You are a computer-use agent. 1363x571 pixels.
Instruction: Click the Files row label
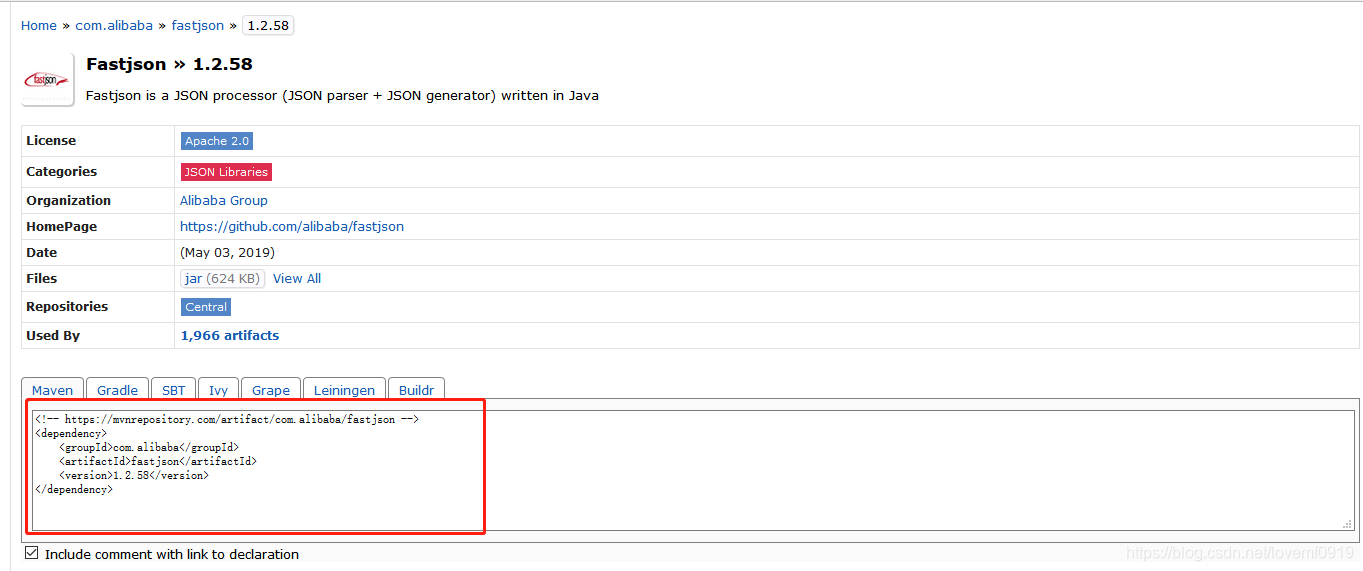click(42, 278)
